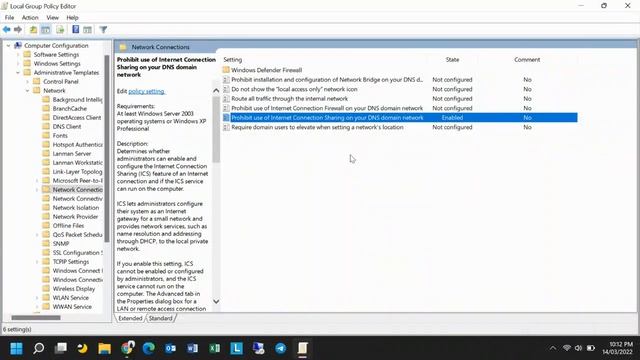
Task: Toggle the Show/Hide Action Pane toolbar icon
Action: (x=87, y=29)
